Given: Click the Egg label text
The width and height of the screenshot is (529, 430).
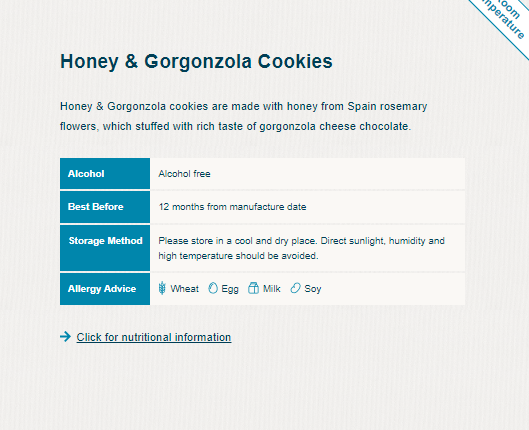Looking at the screenshot, I should point(230,289).
